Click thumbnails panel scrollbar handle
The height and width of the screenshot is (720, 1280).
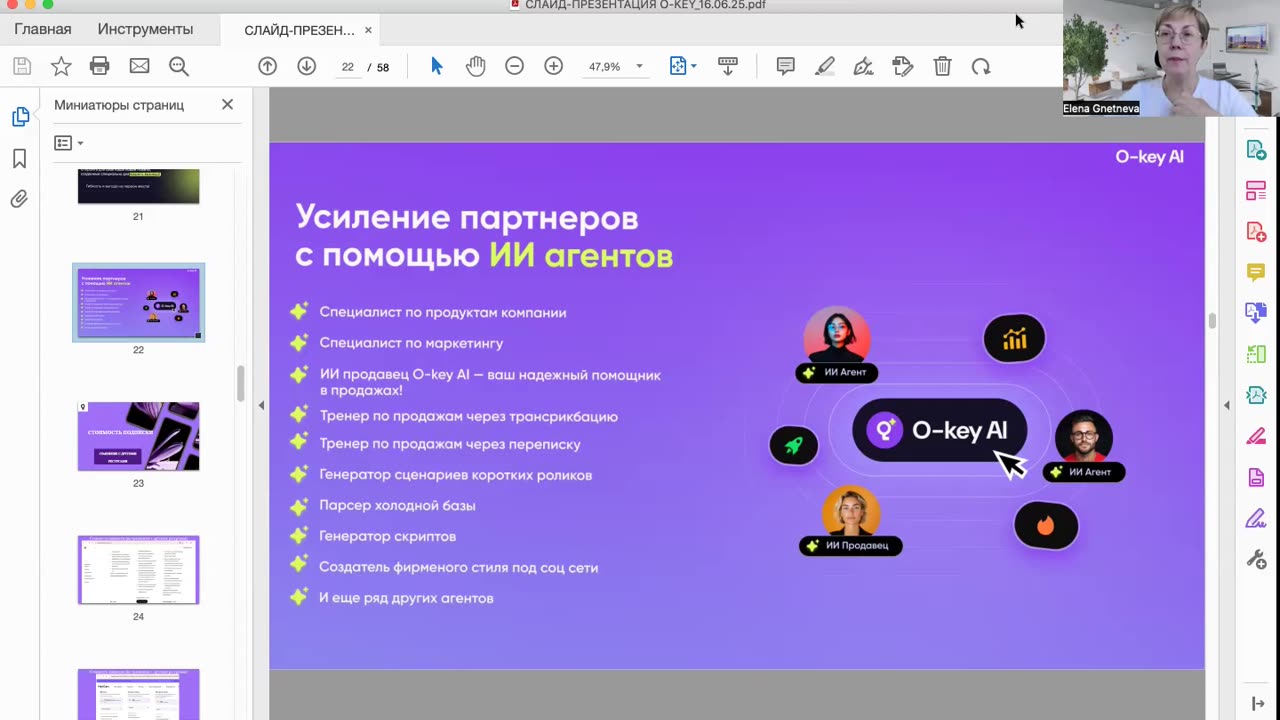click(240, 384)
